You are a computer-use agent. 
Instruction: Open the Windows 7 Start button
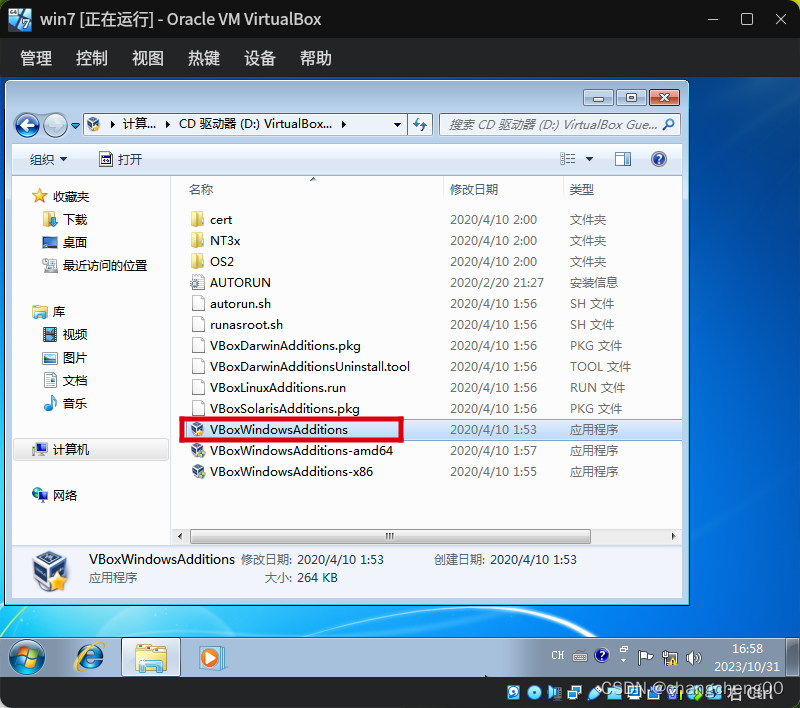pyautogui.click(x=27, y=657)
